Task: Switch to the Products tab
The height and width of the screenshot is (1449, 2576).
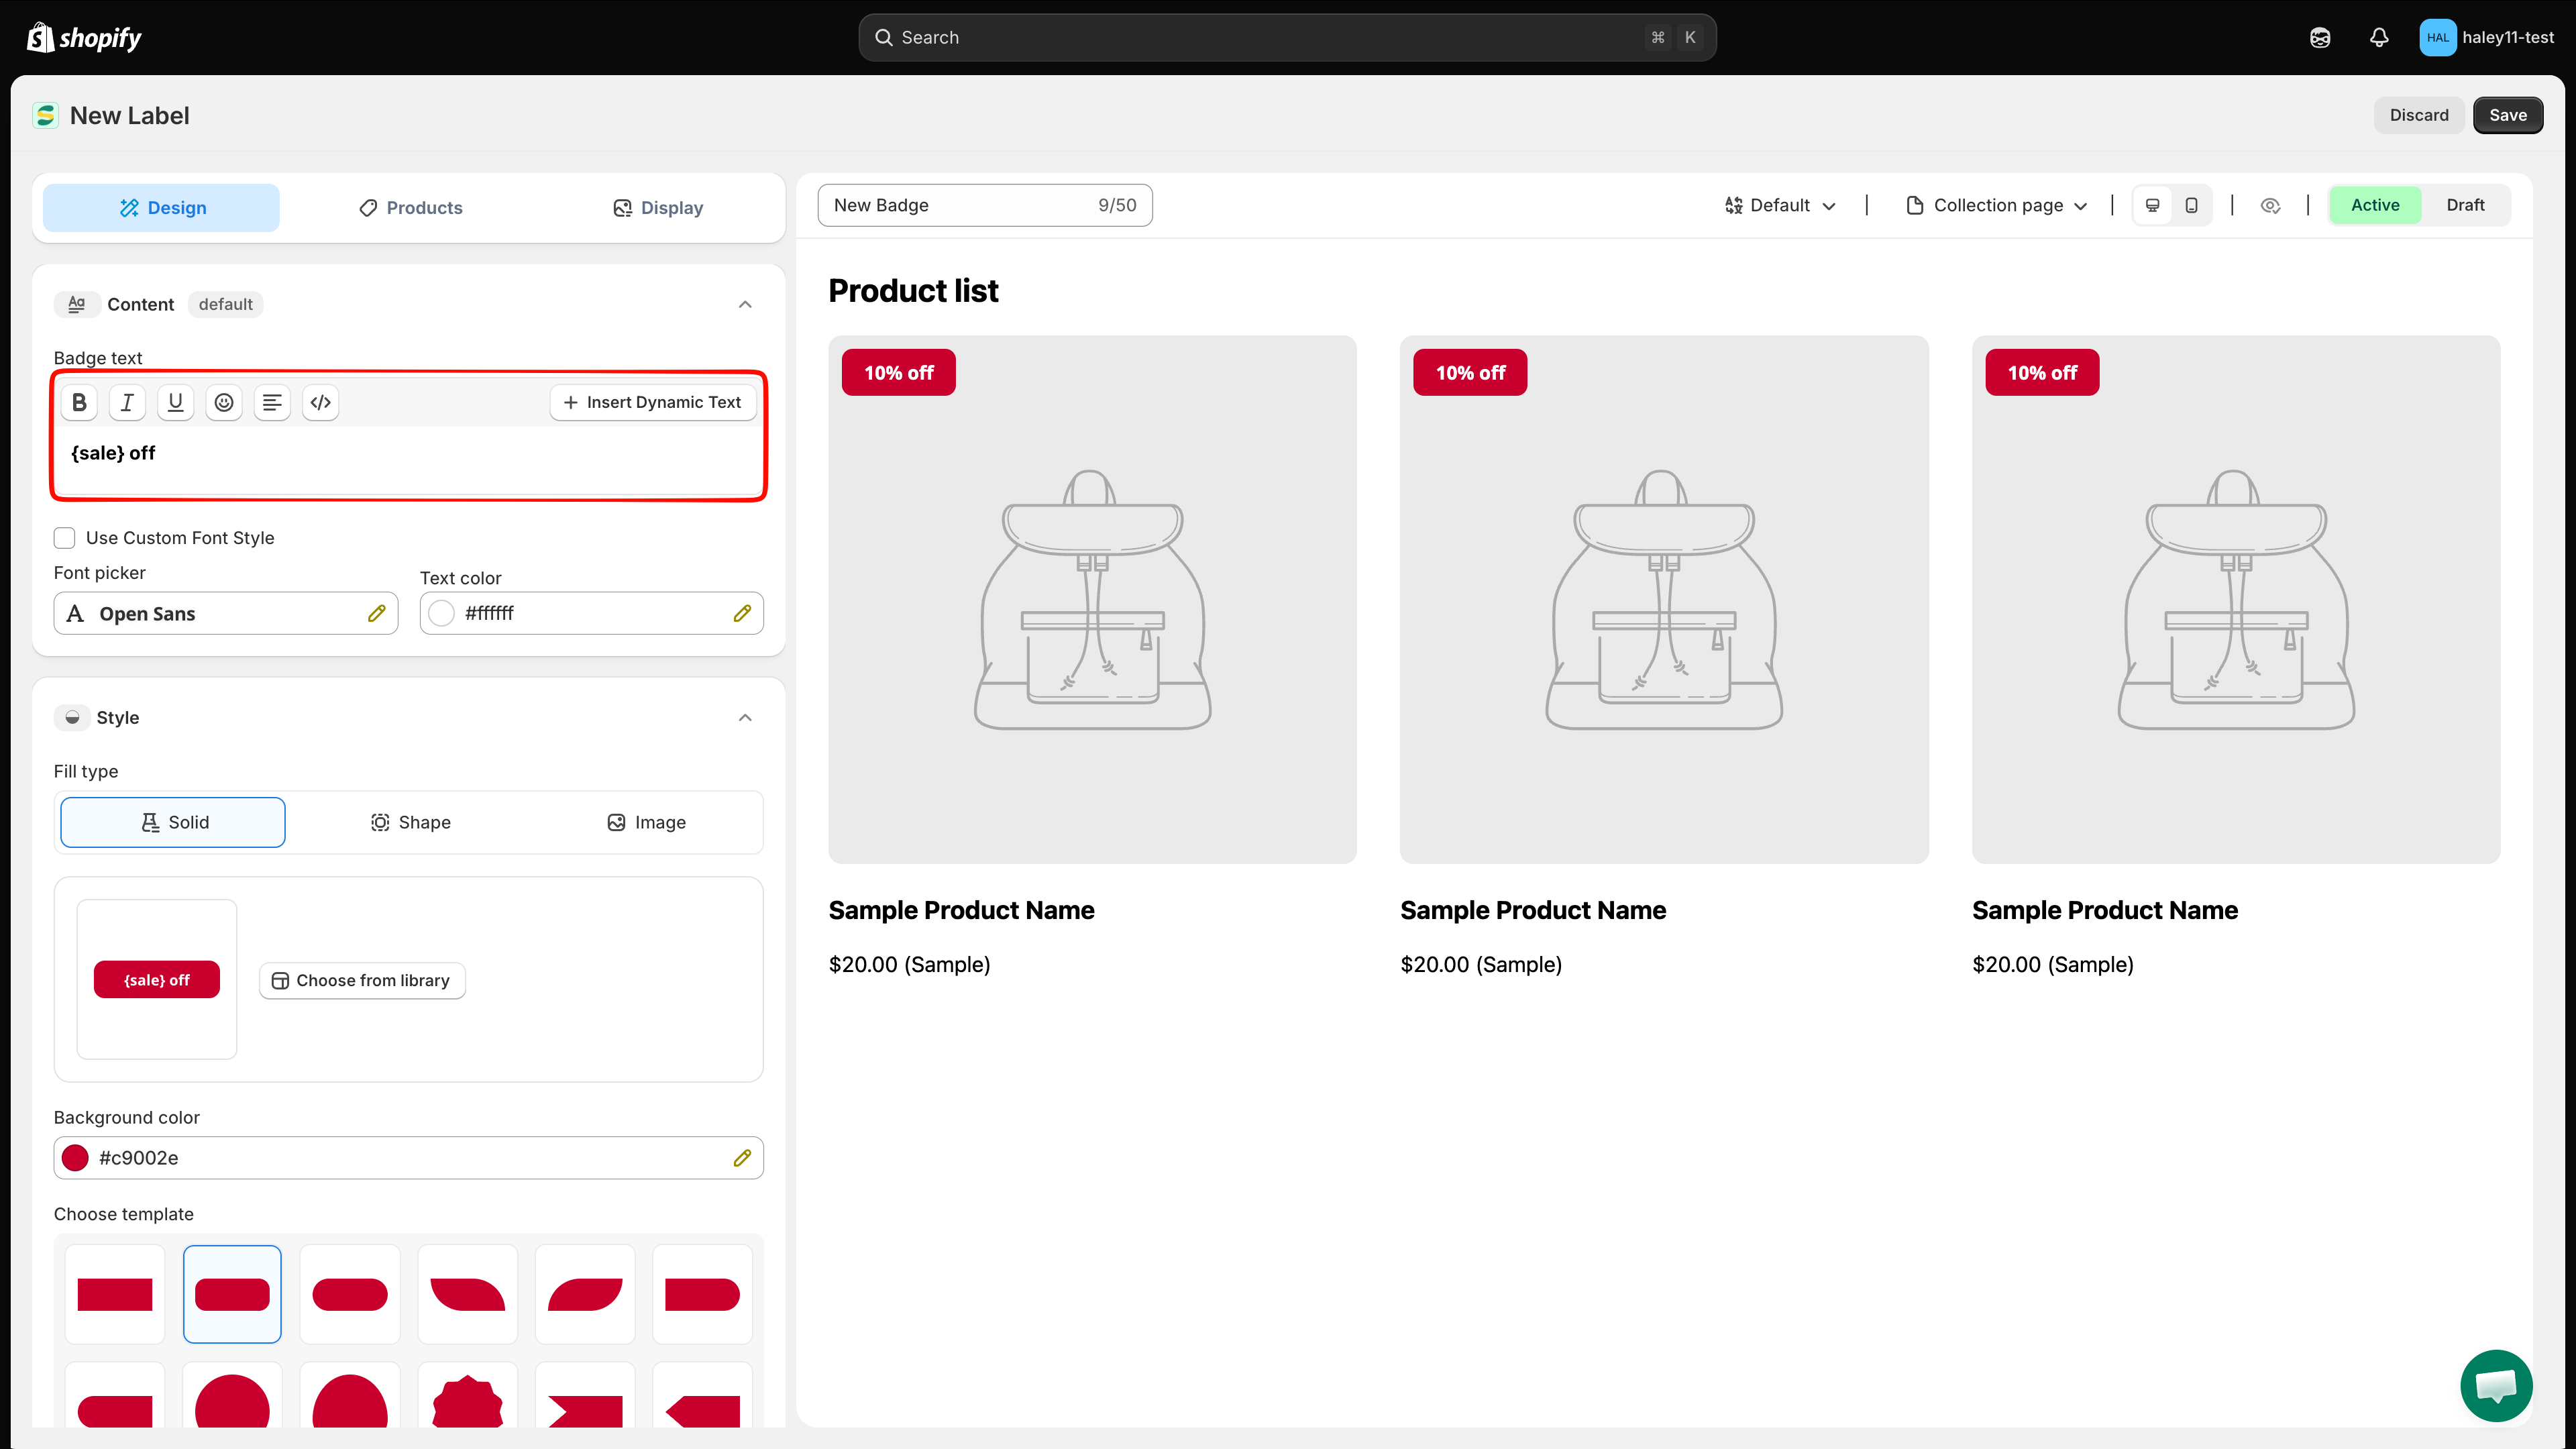Action: click(x=410, y=208)
